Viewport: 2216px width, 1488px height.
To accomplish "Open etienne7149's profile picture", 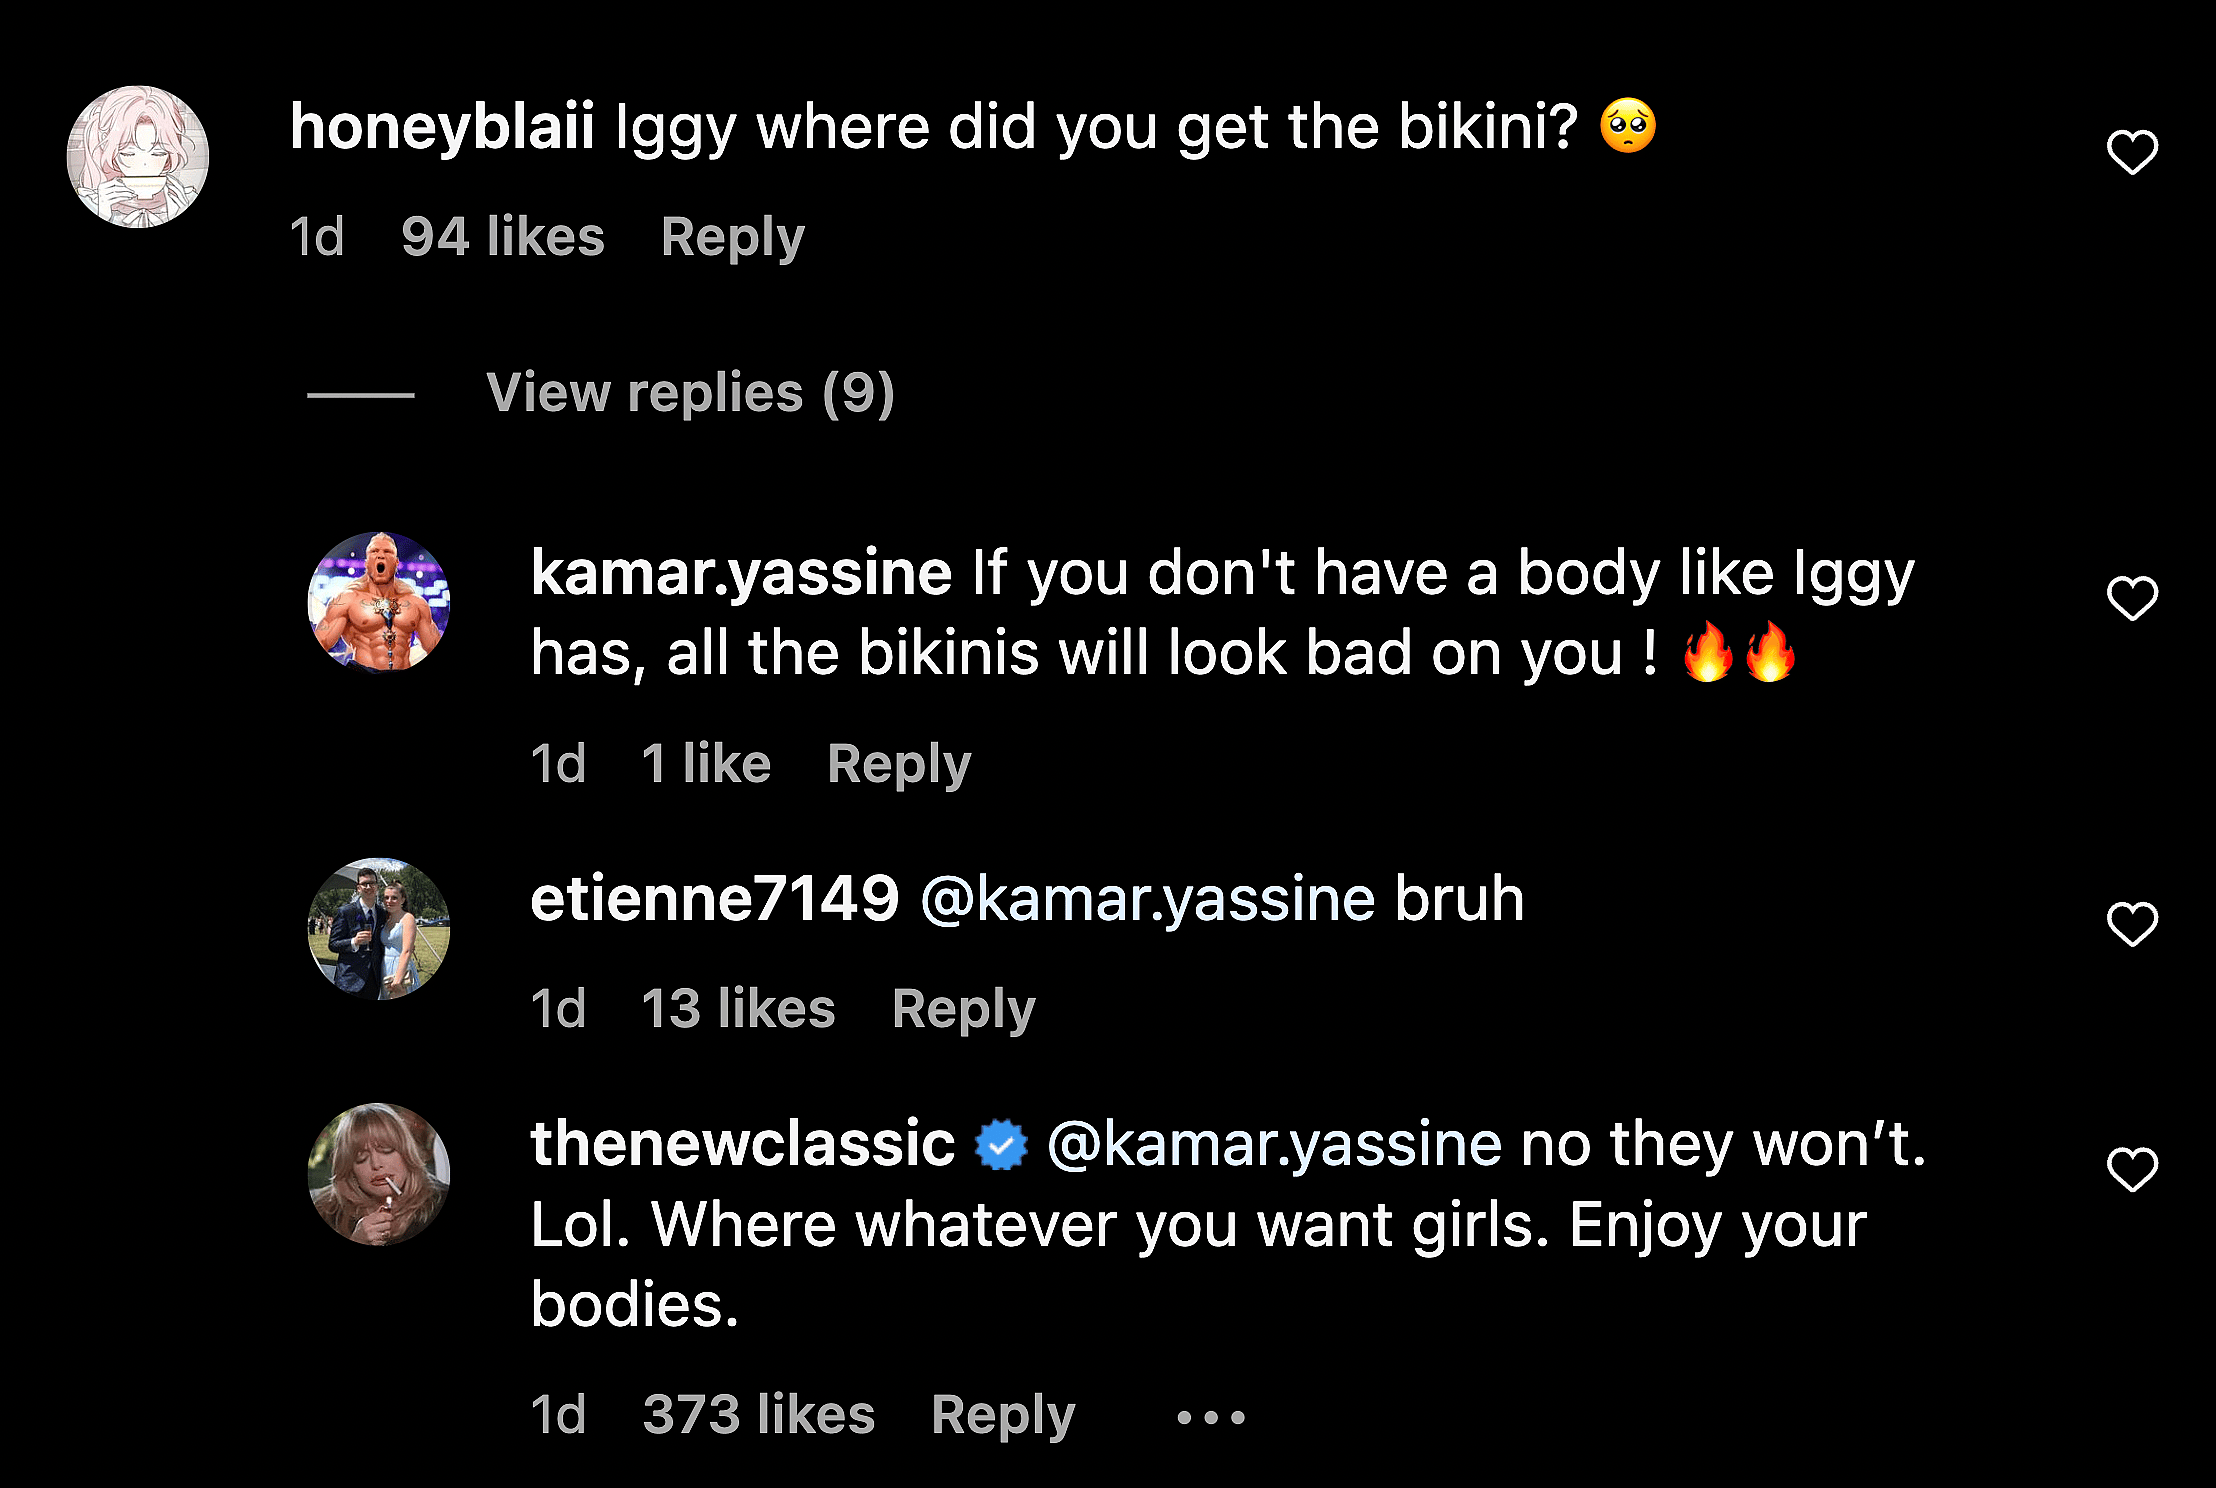I will click(378, 930).
